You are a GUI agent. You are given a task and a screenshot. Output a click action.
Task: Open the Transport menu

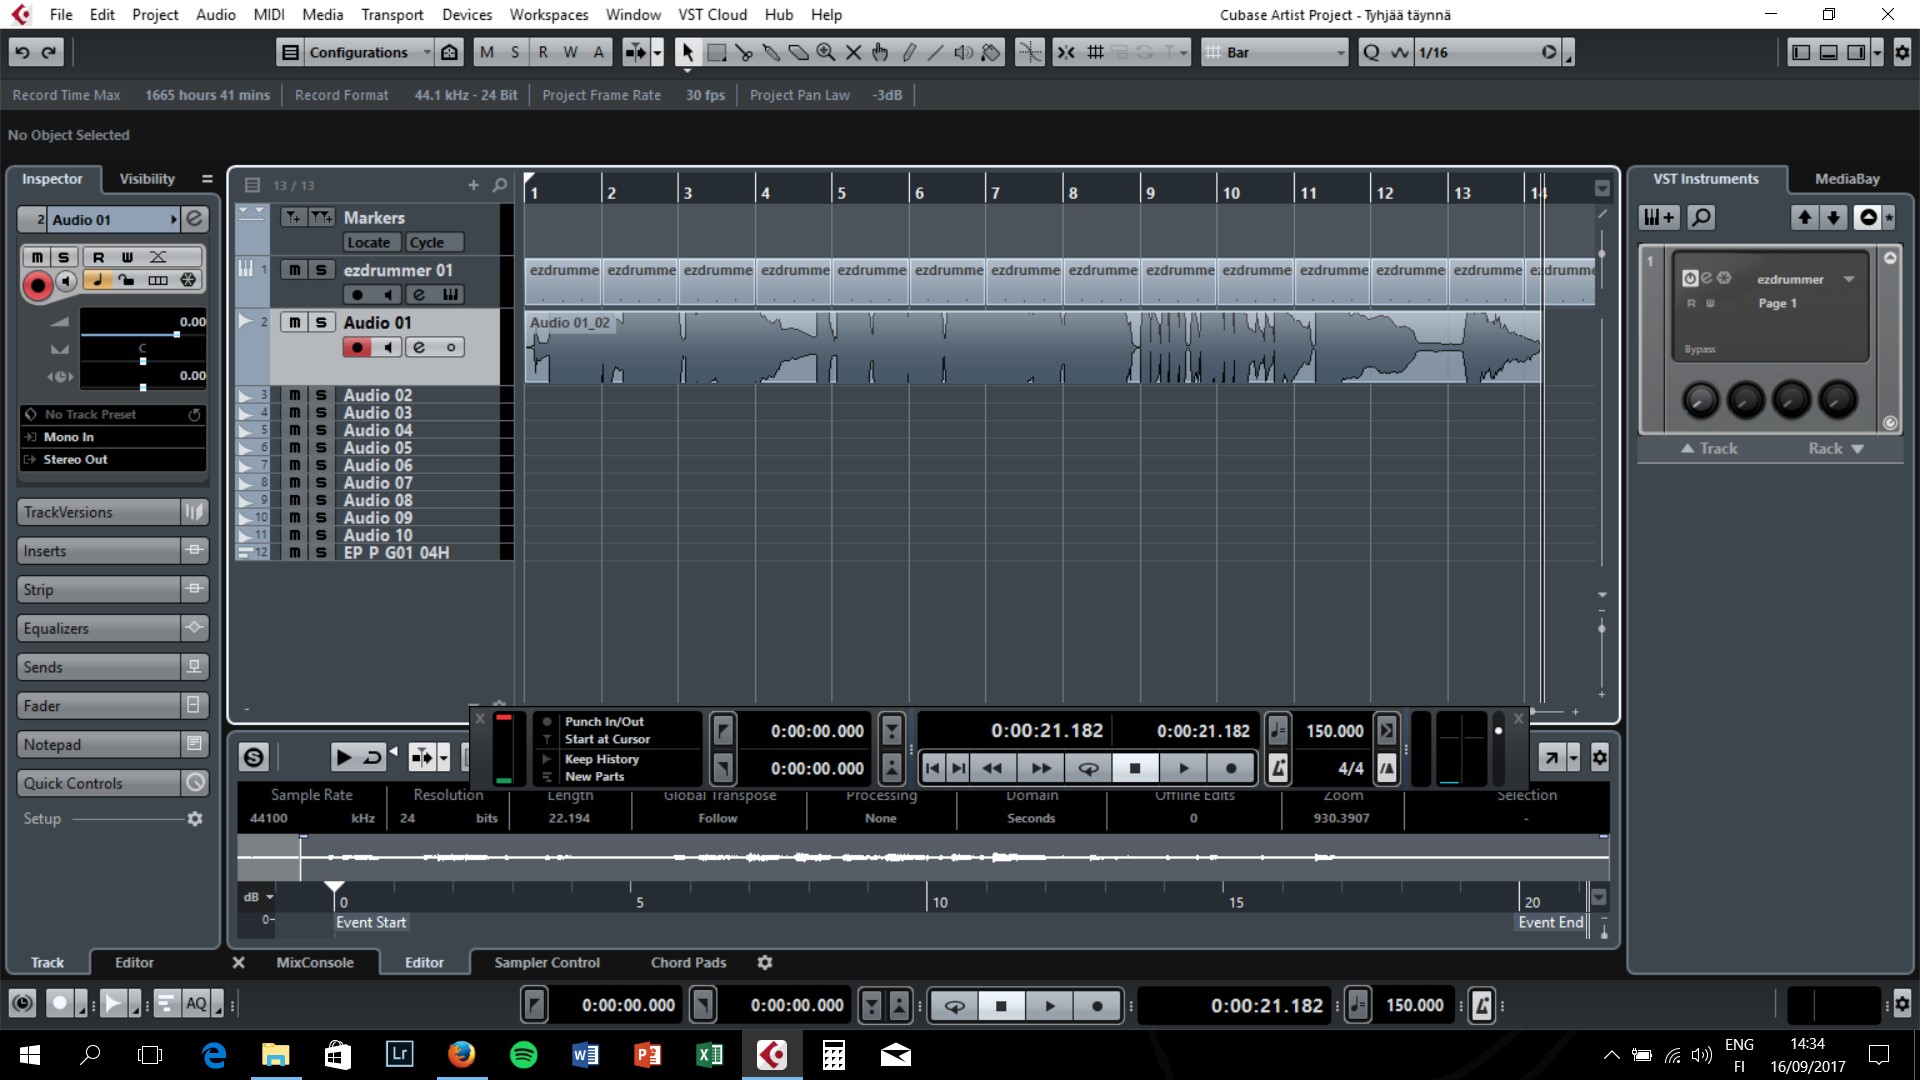(392, 14)
